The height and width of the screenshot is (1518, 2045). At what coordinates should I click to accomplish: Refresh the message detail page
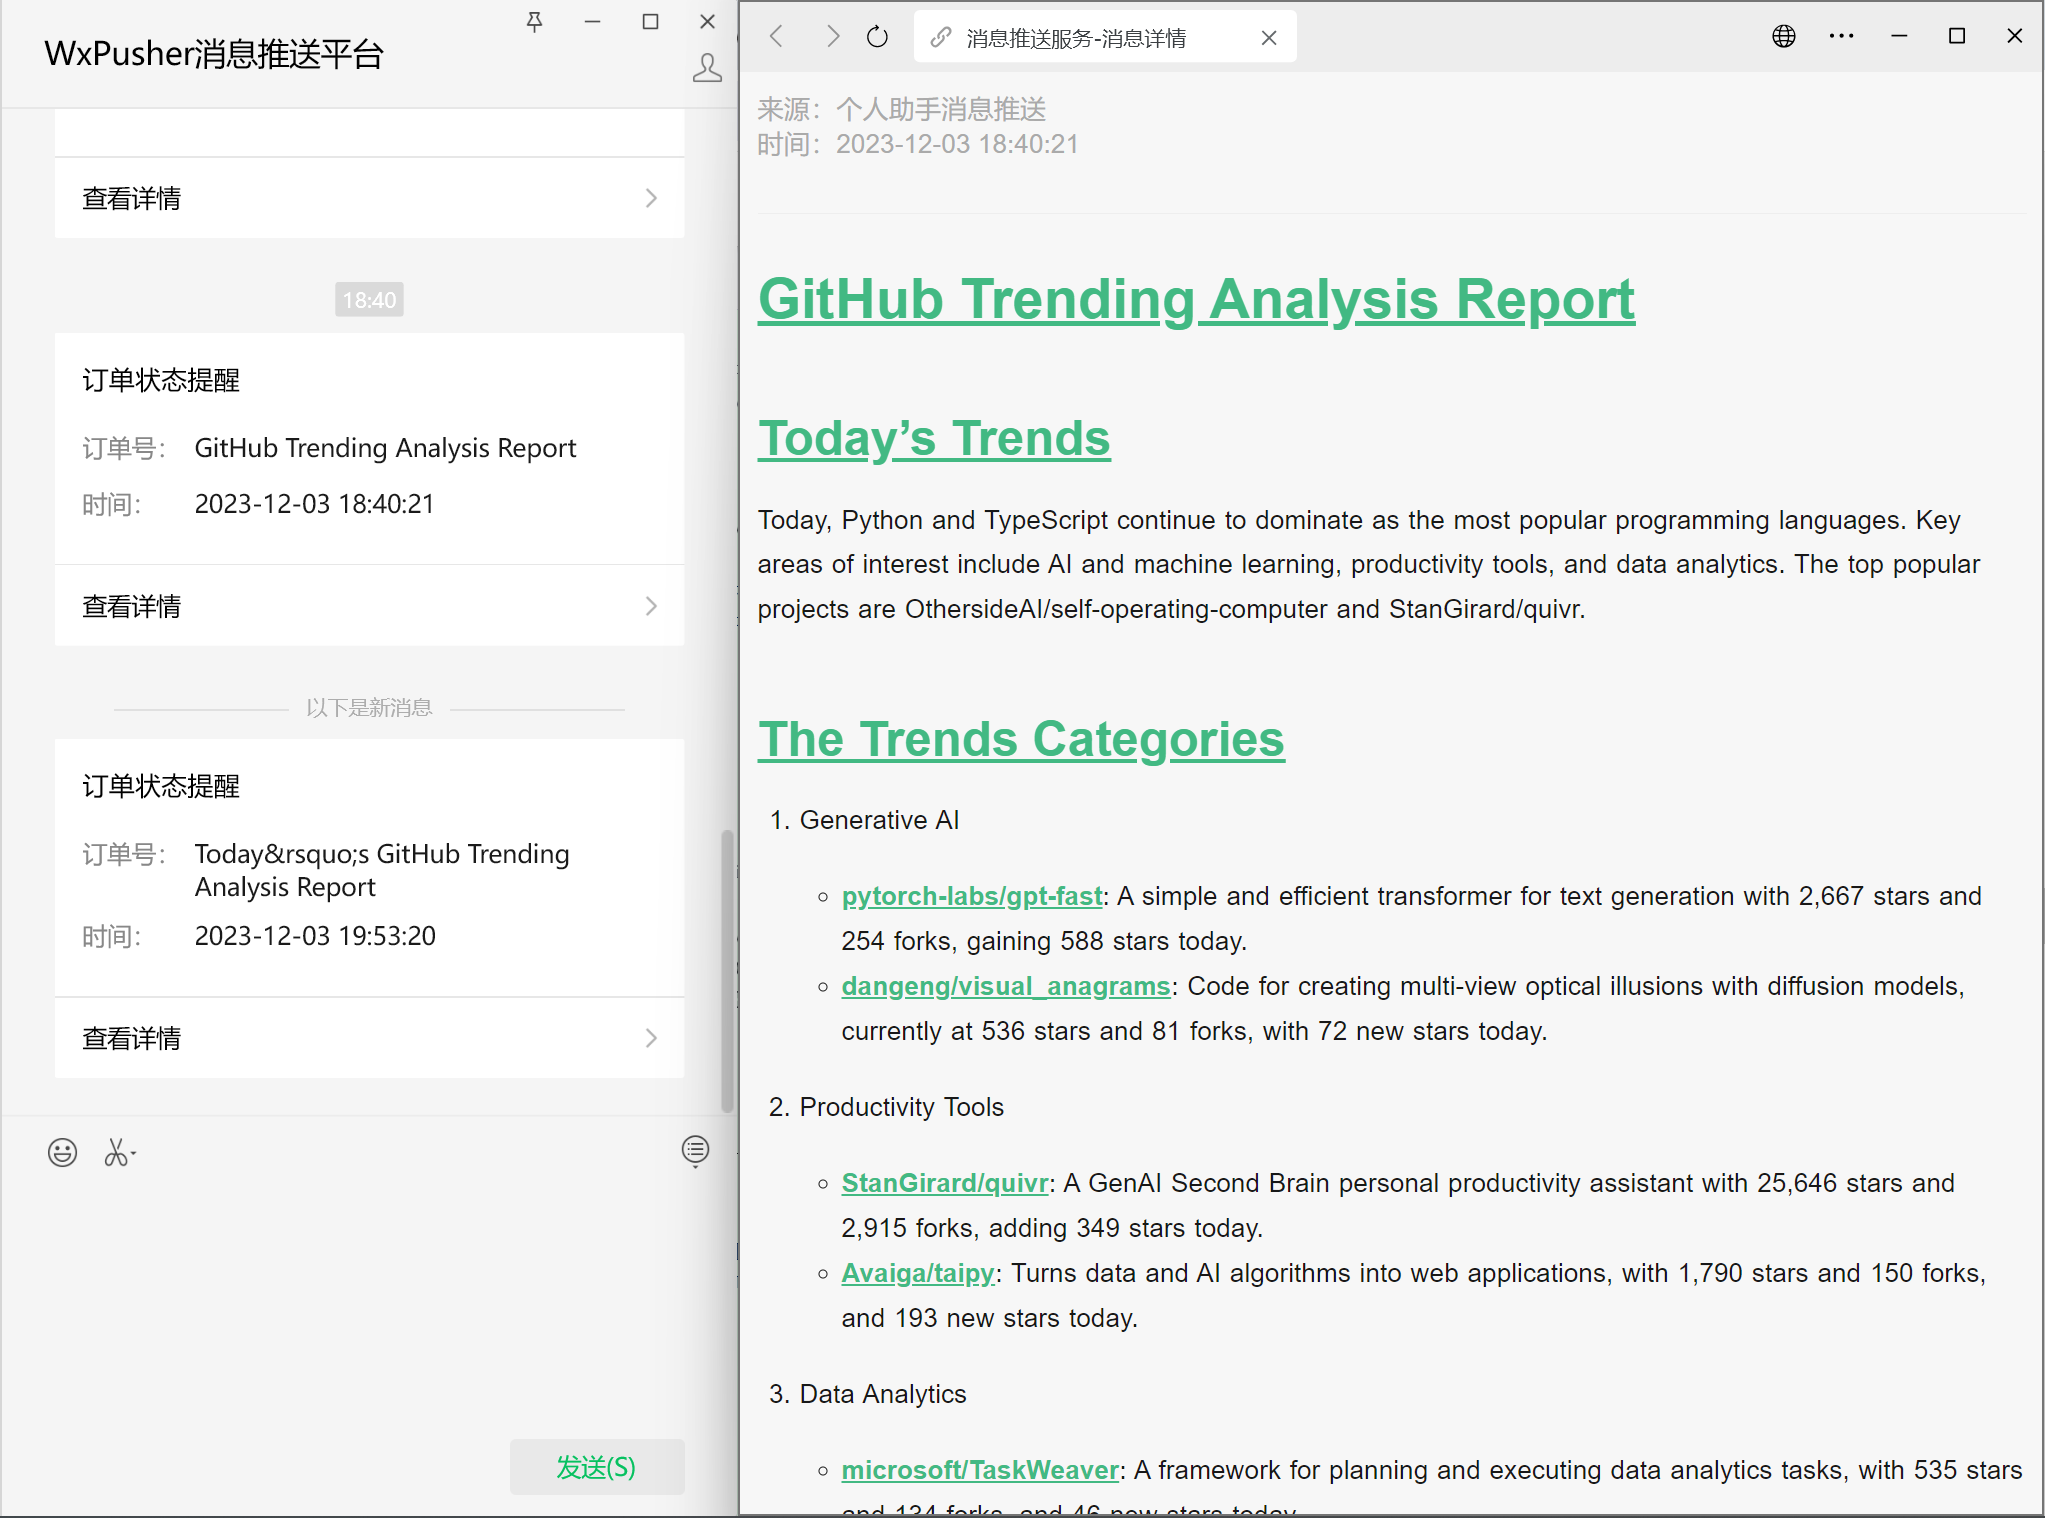pos(877,37)
